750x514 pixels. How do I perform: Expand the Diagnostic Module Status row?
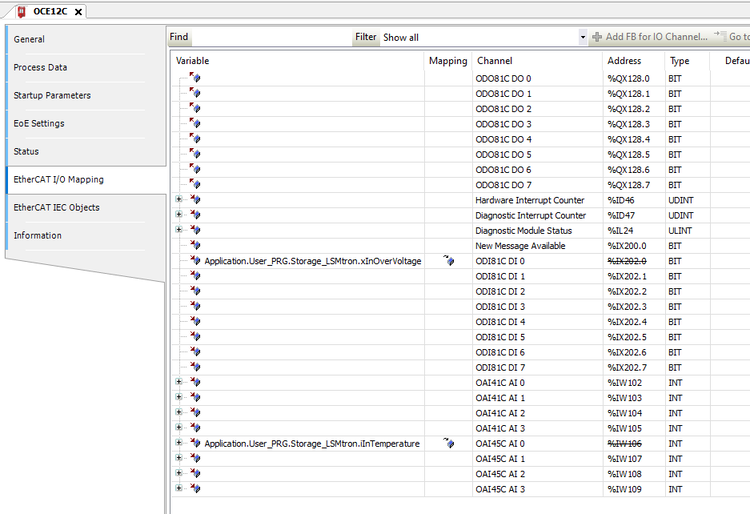pyautogui.click(x=179, y=231)
